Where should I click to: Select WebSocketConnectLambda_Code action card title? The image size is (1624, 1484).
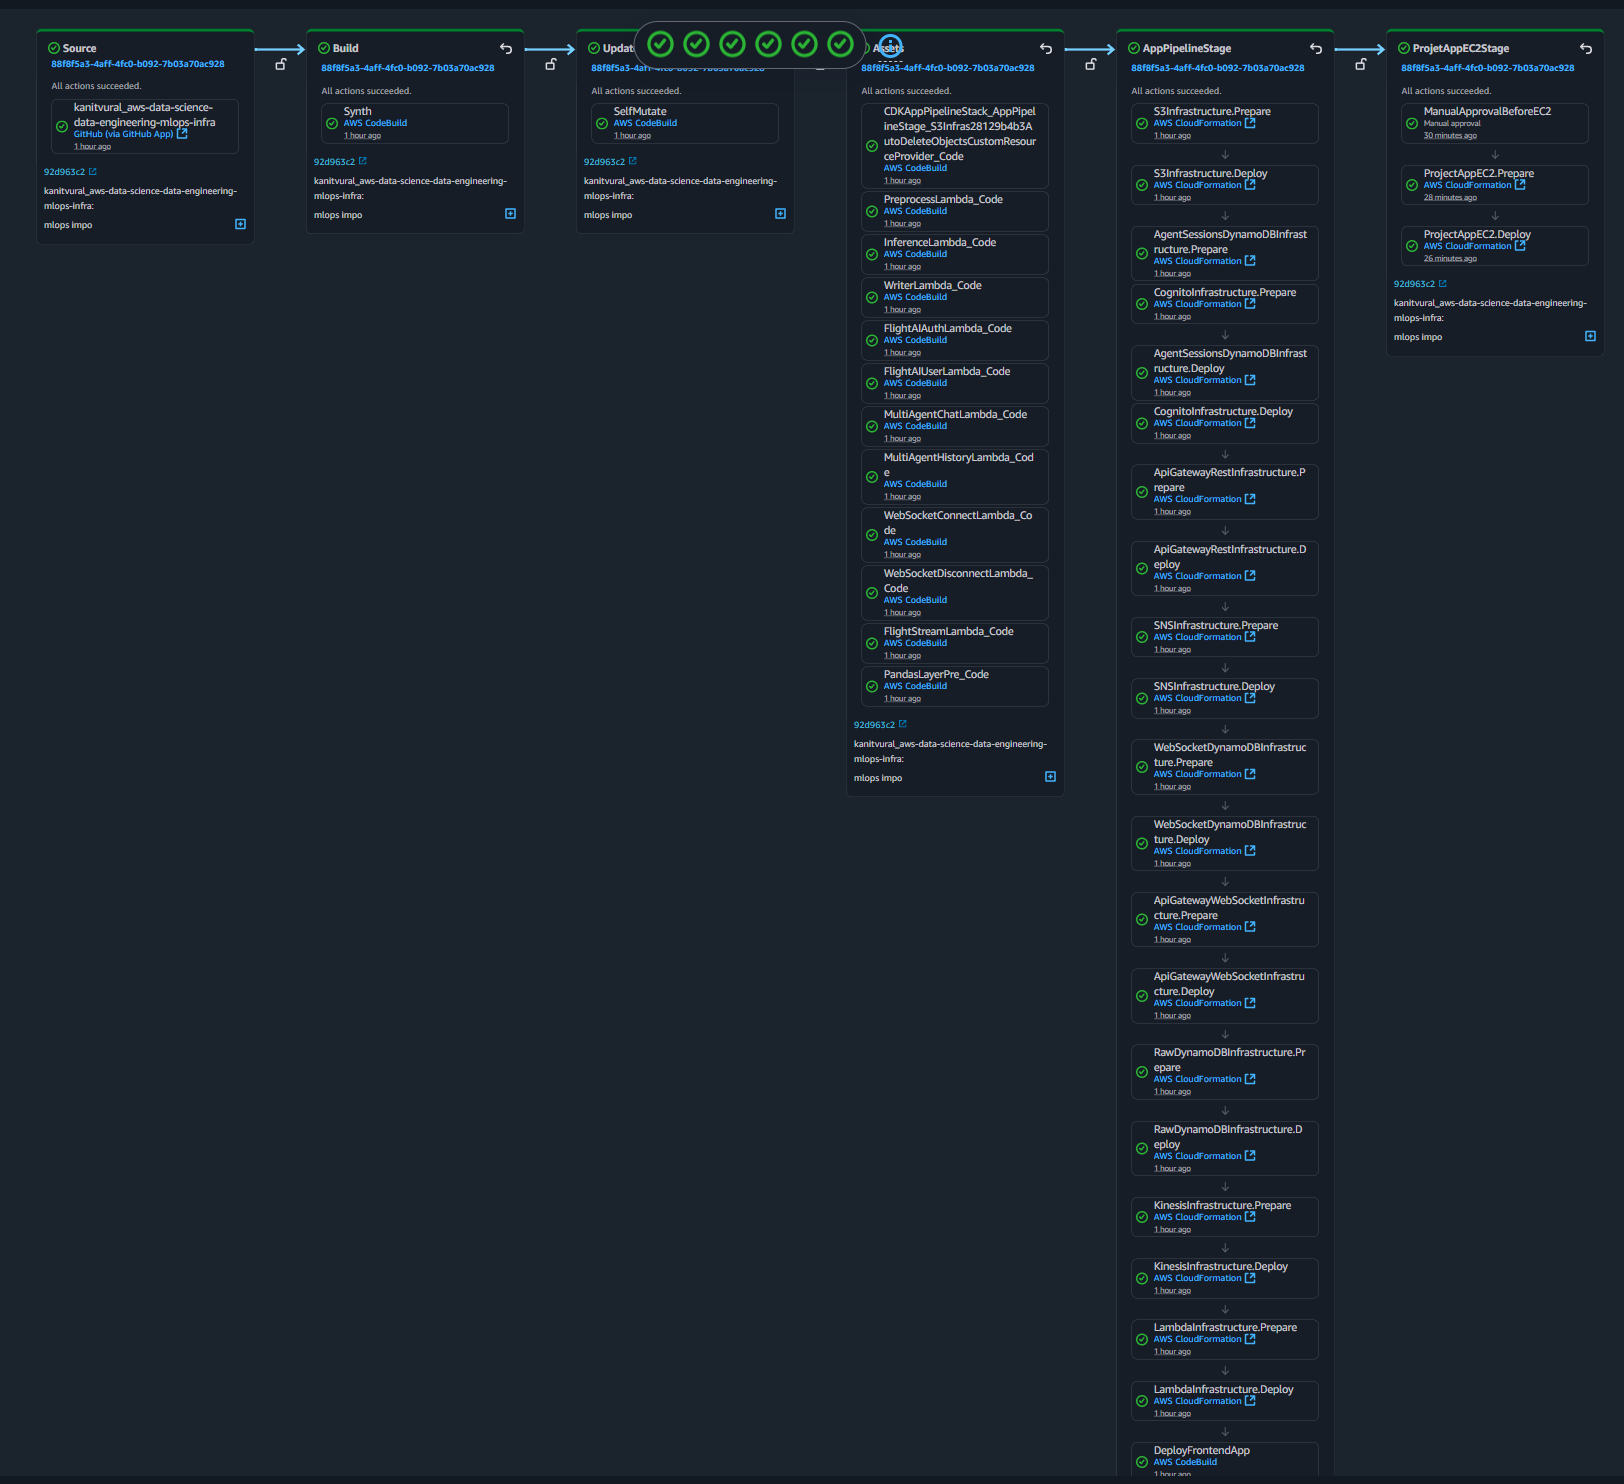click(x=958, y=522)
